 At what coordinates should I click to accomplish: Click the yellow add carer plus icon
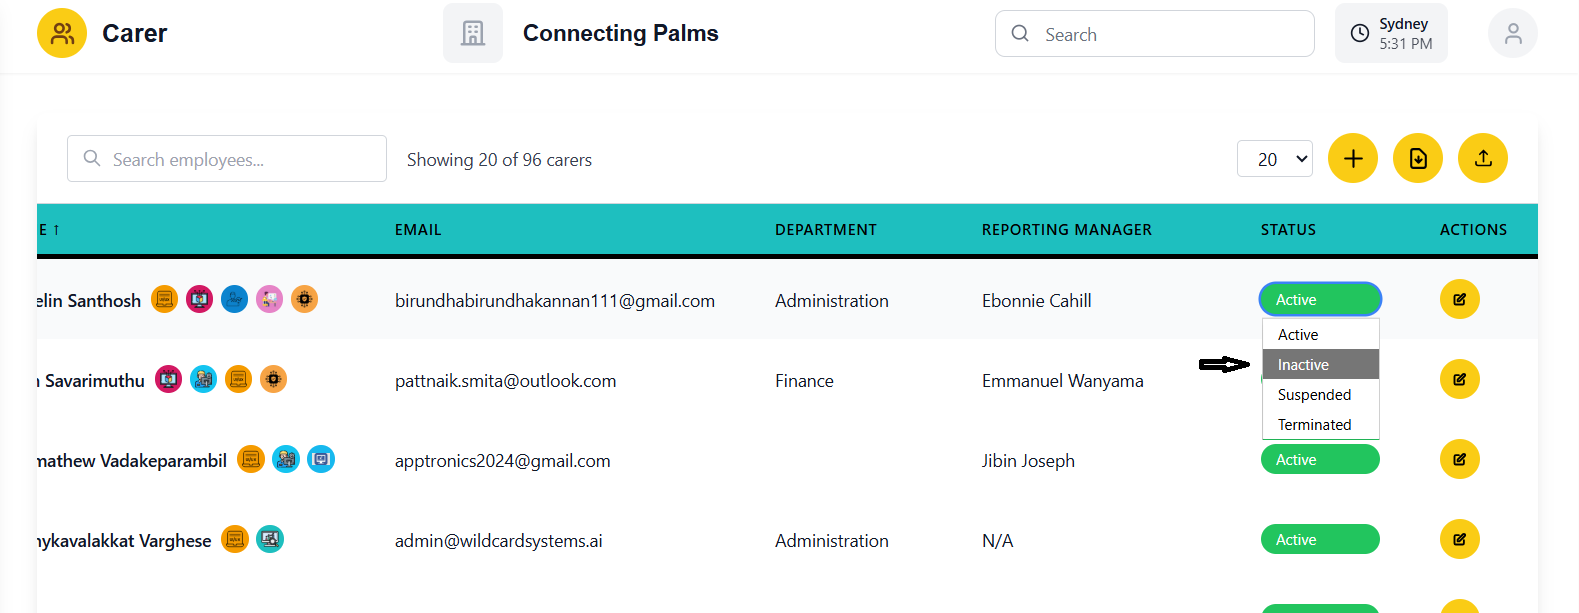(x=1352, y=158)
